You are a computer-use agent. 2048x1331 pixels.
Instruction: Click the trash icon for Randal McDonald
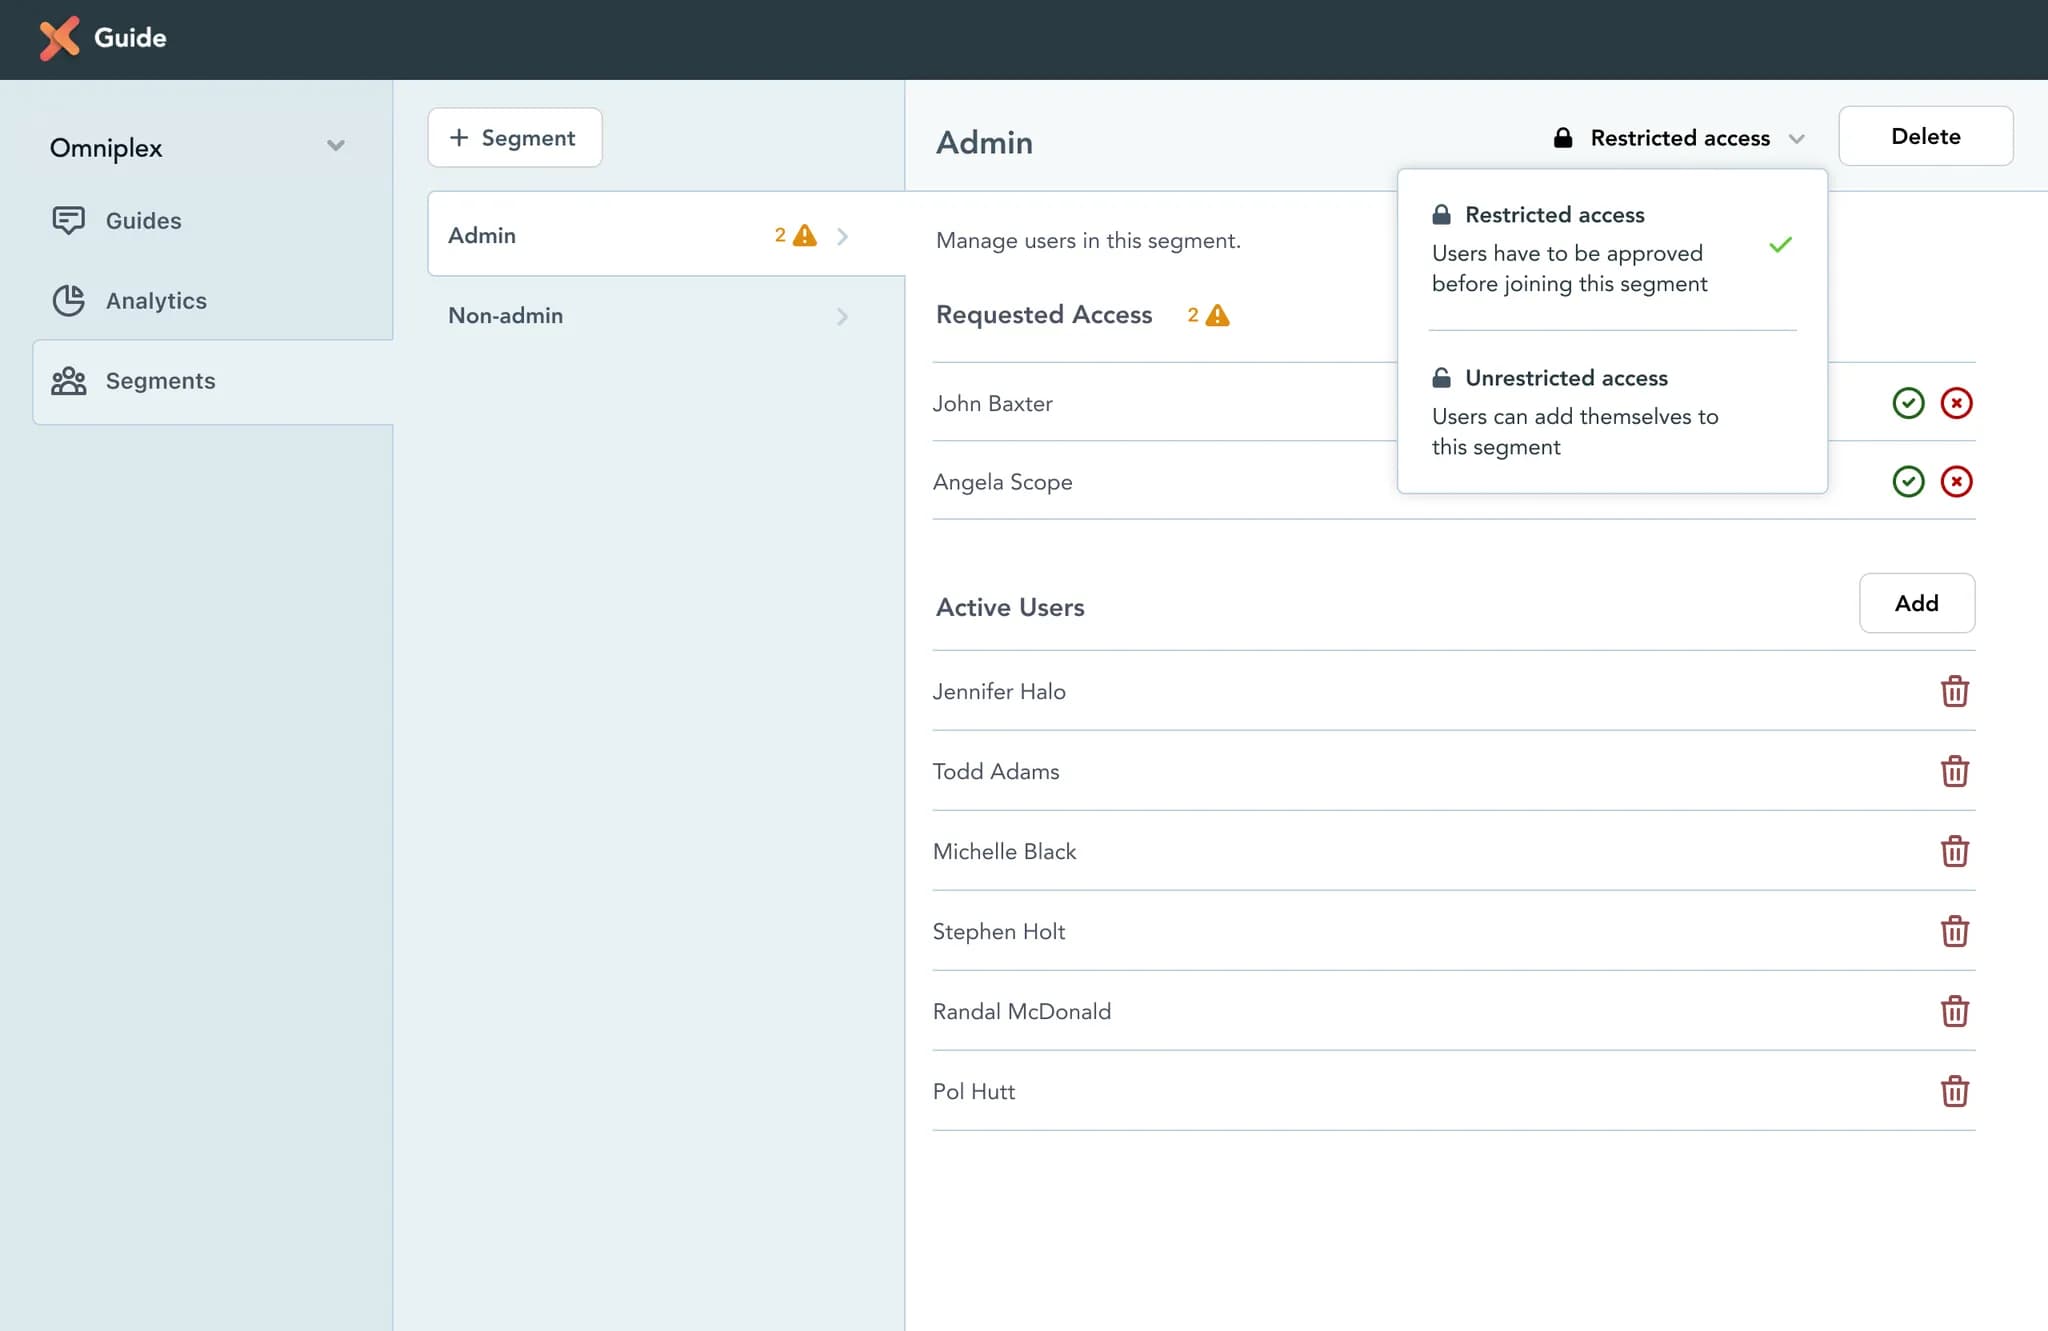pos(1952,1010)
